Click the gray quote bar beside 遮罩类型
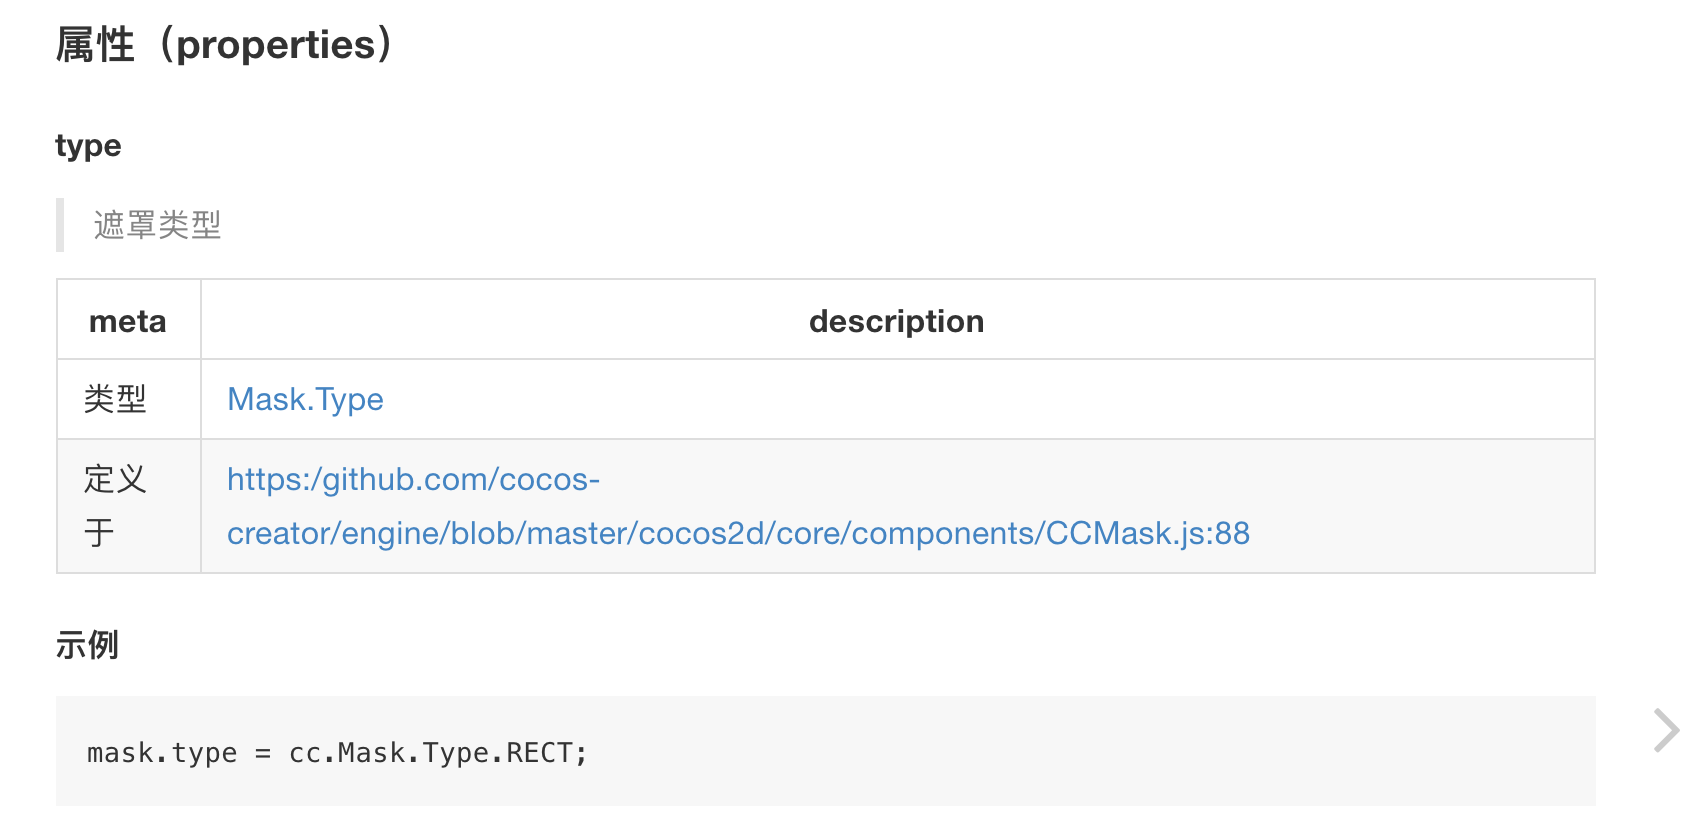The image size is (1708, 832). 60,225
